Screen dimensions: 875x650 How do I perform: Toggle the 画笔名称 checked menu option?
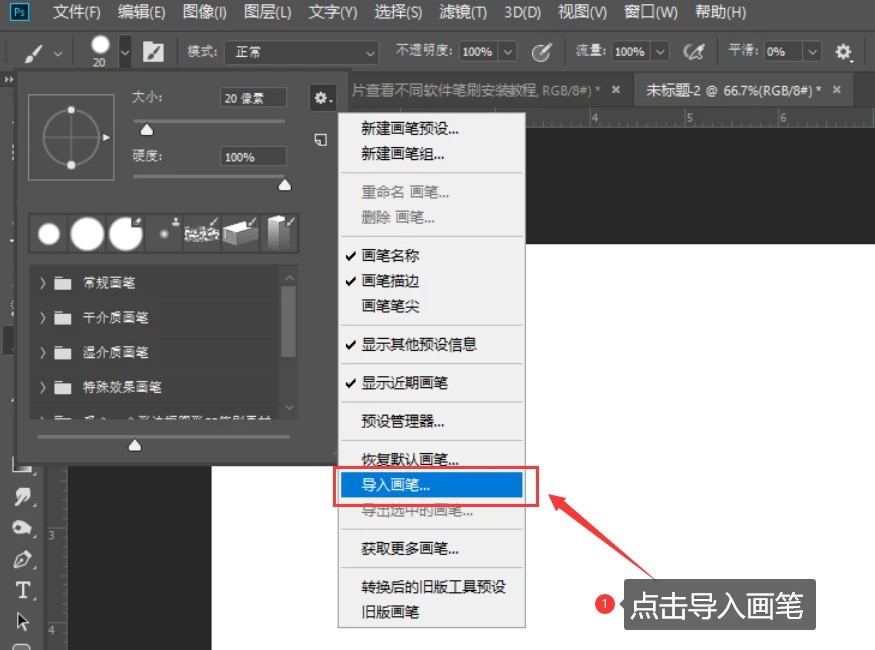point(390,255)
